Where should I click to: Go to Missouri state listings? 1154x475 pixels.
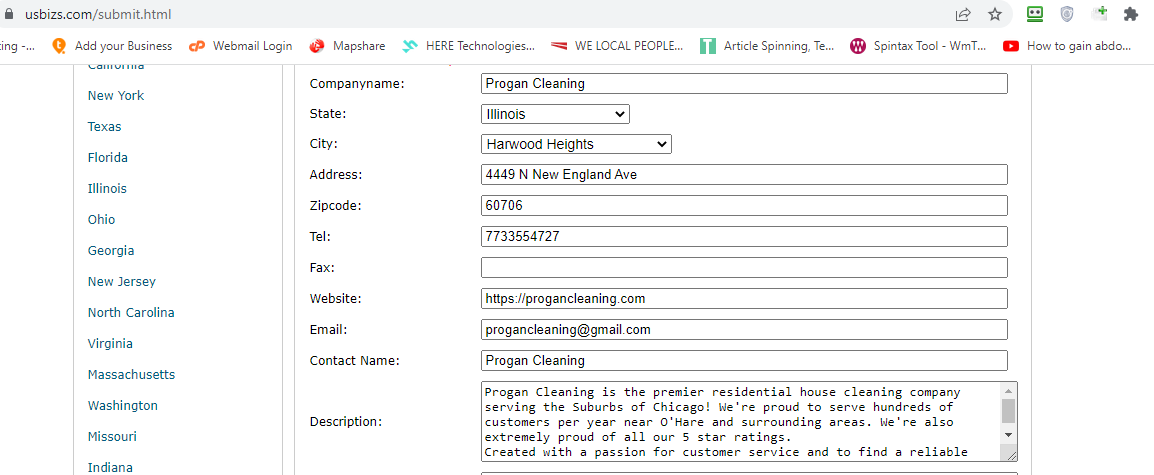[112, 436]
